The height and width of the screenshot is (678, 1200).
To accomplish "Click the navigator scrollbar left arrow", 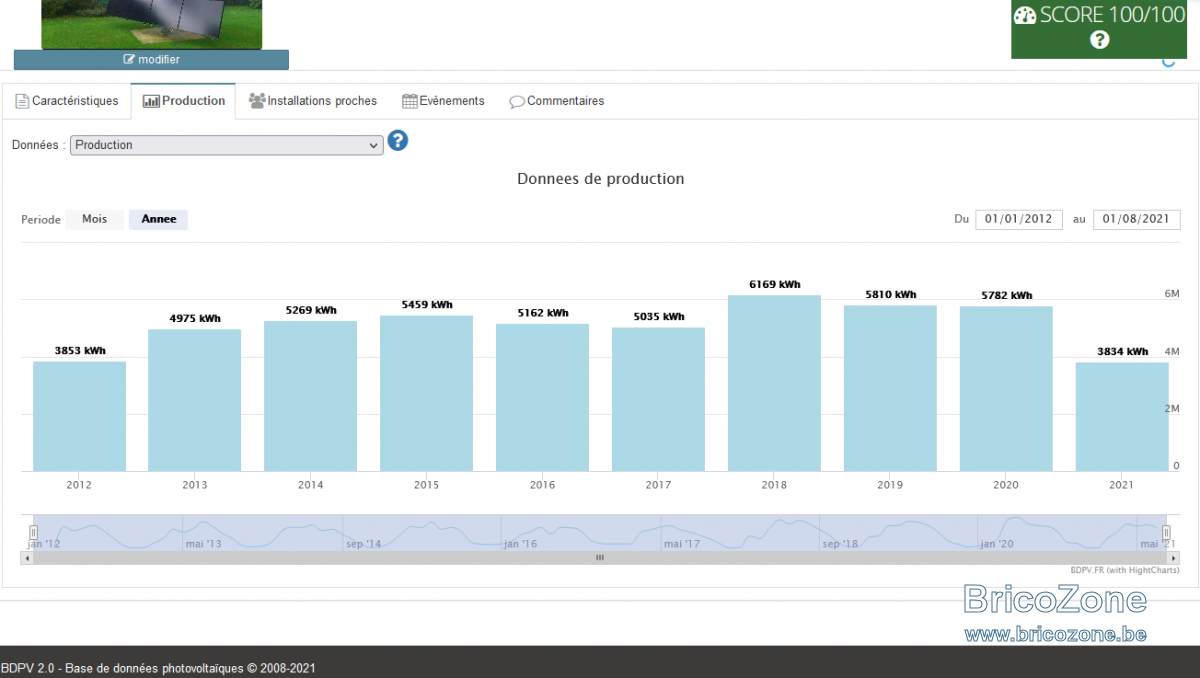I will click(x=27, y=558).
